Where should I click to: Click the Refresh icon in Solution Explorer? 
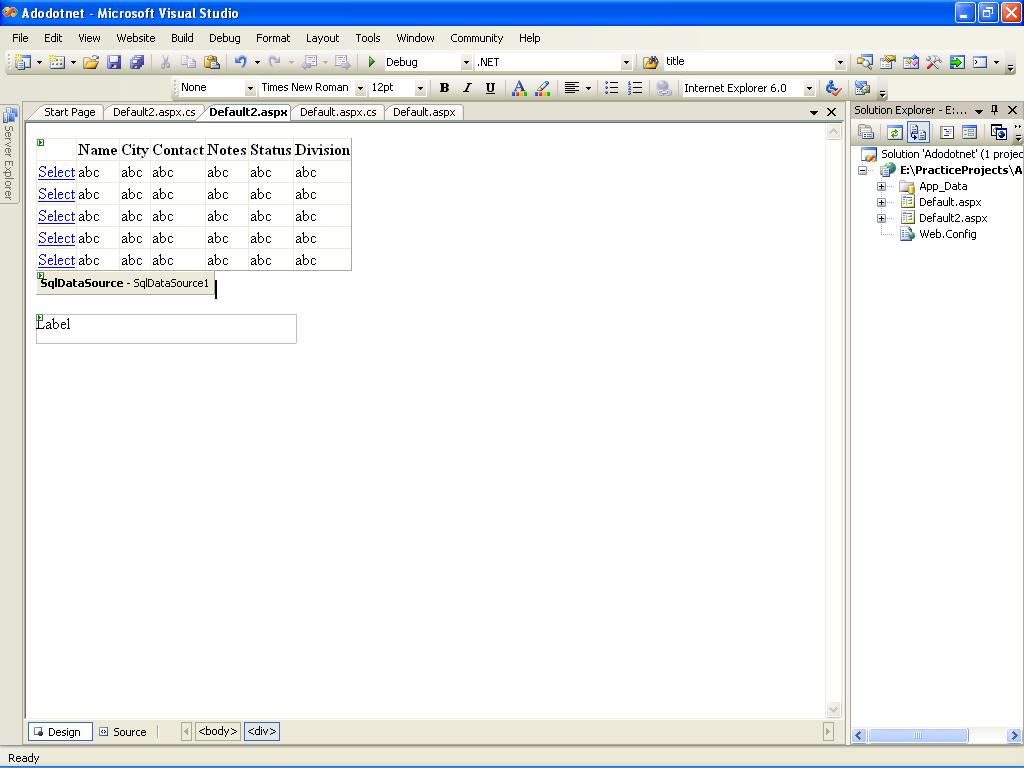895,133
